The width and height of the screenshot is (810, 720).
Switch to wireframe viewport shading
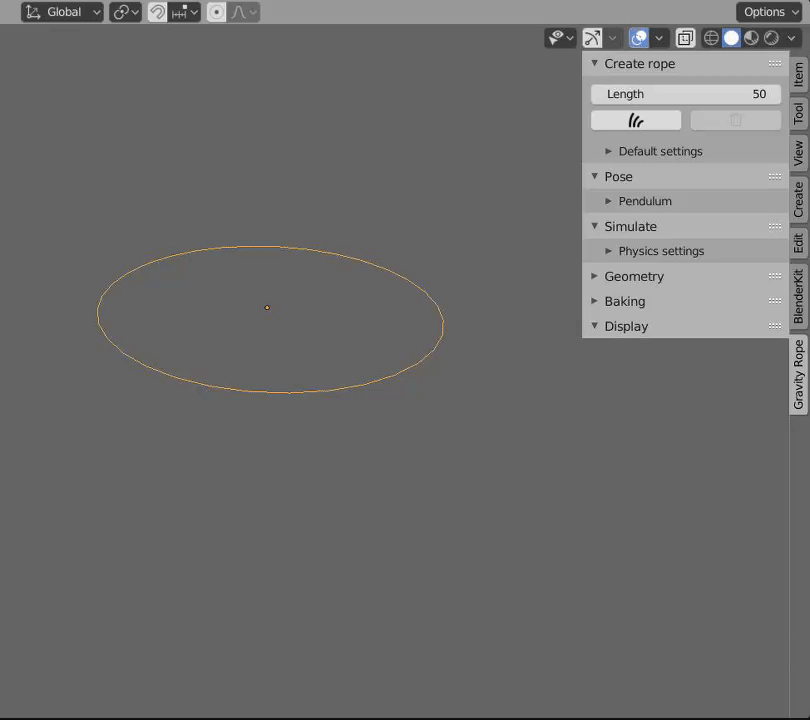(x=712, y=38)
